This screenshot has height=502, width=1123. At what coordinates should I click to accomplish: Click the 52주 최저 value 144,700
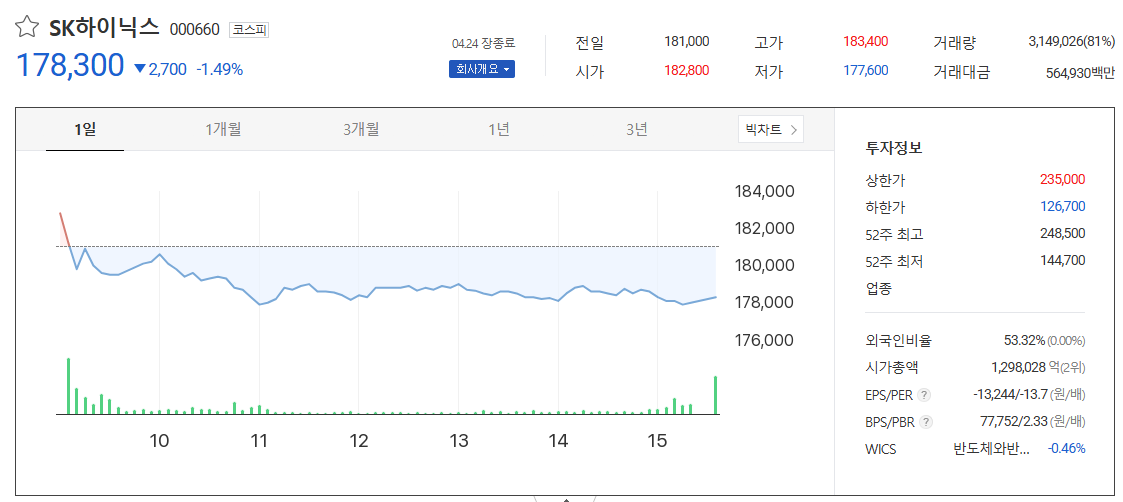click(x=1062, y=261)
